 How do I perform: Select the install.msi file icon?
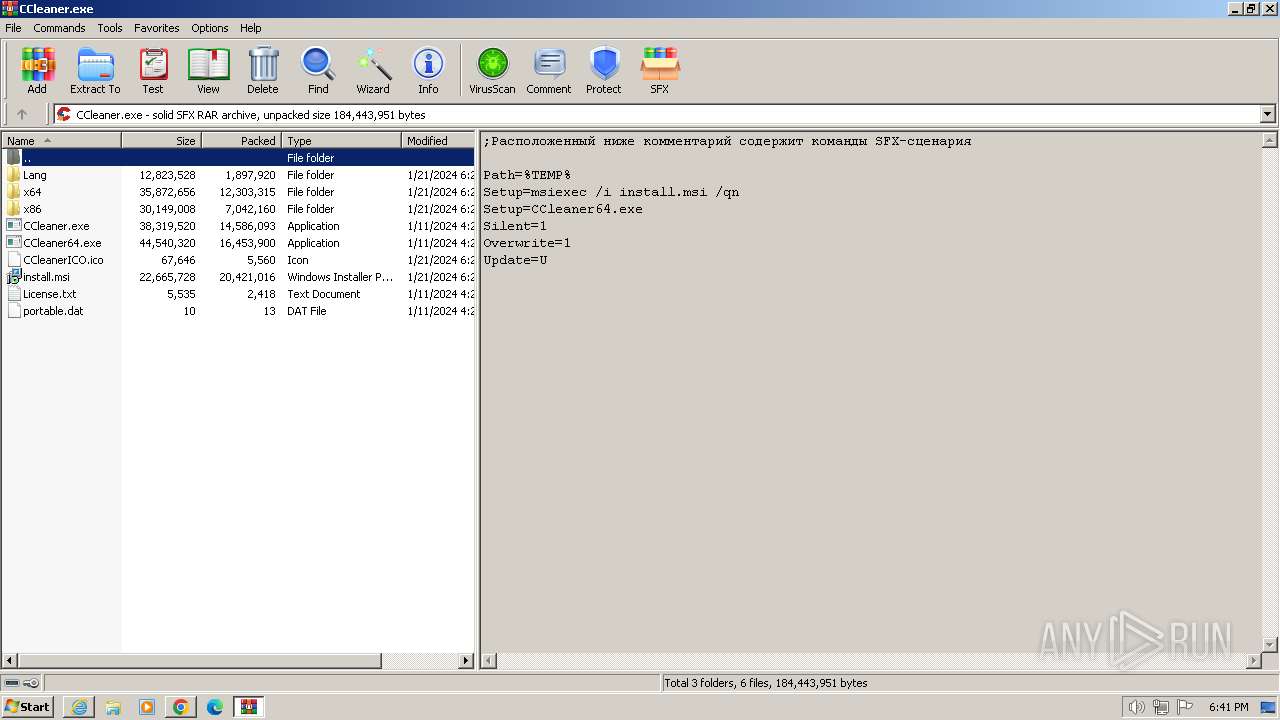point(13,277)
